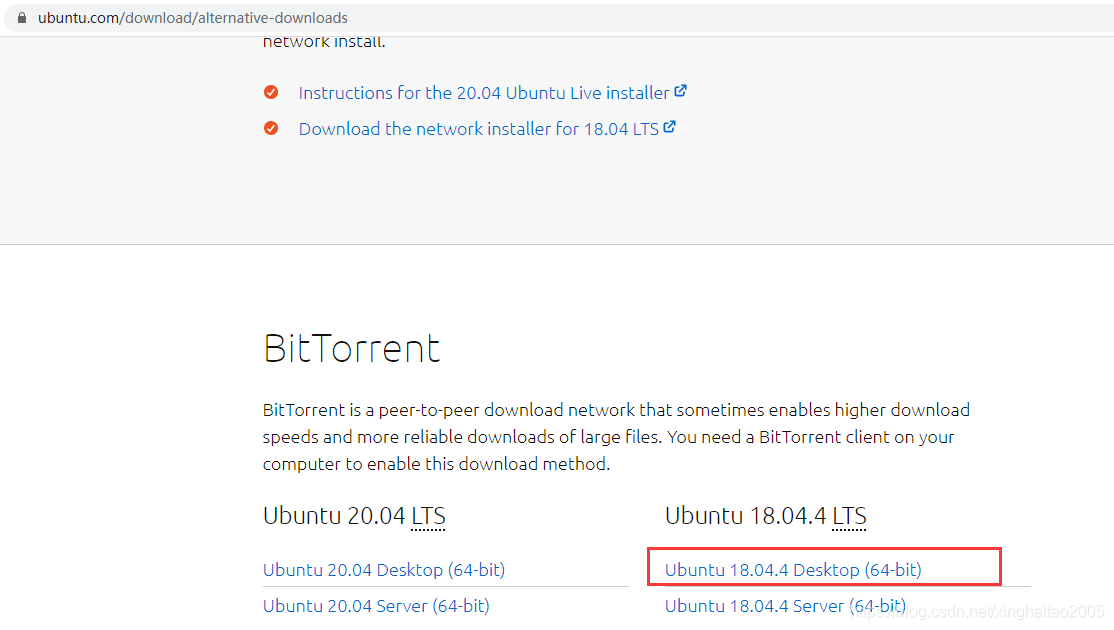Click the Ubuntu 18.04.4 column heading text
The image size is (1114, 630).
(x=746, y=516)
